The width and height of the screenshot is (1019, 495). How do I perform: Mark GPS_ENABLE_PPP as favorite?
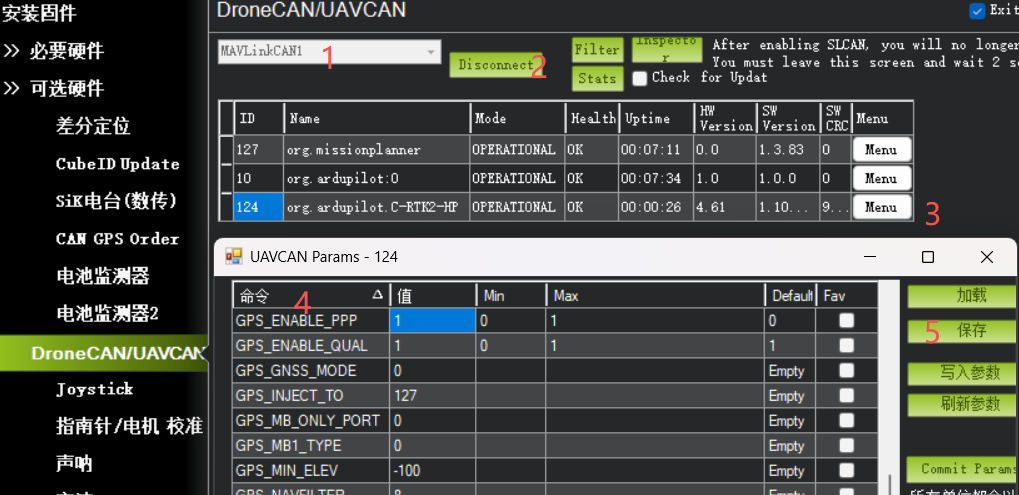[846, 320]
